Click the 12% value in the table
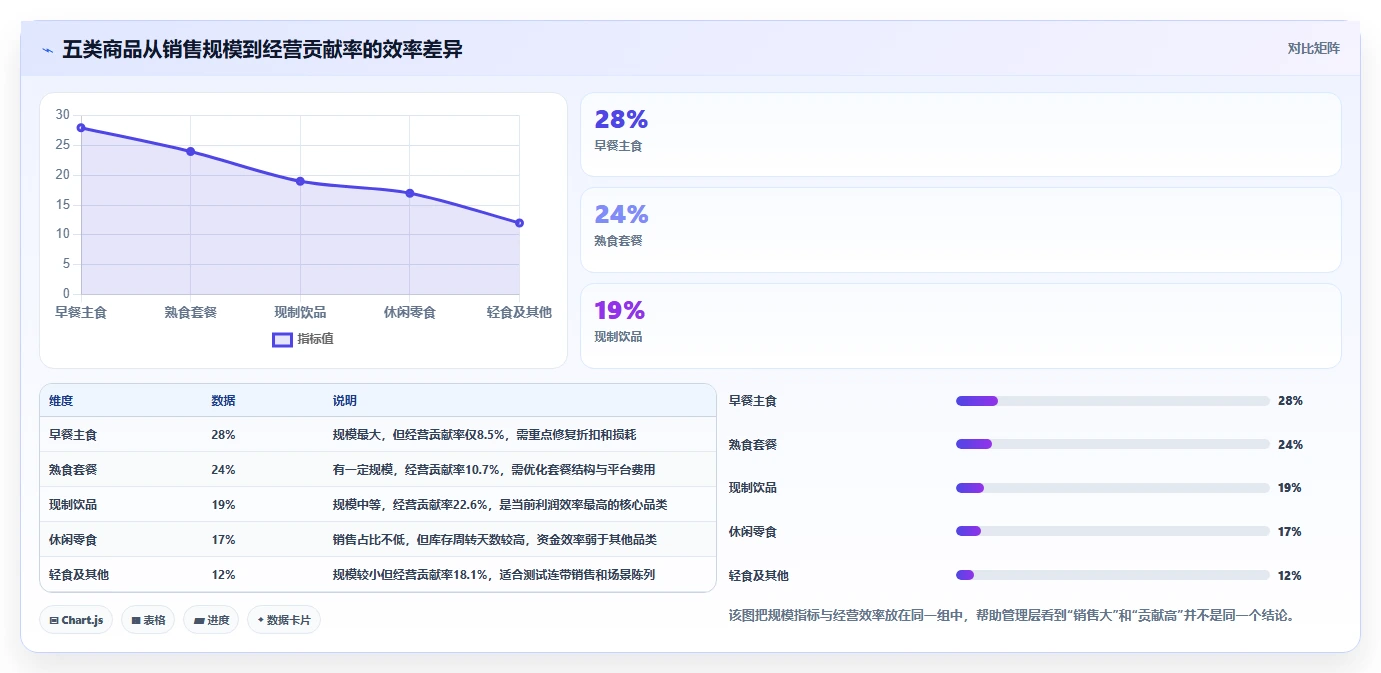 [x=223, y=575]
